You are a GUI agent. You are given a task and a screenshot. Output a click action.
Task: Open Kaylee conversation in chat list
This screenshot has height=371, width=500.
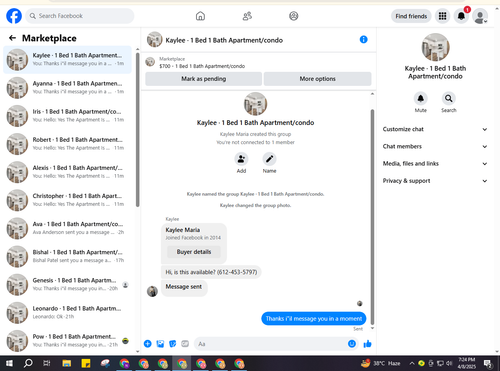(x=67, y=59)
